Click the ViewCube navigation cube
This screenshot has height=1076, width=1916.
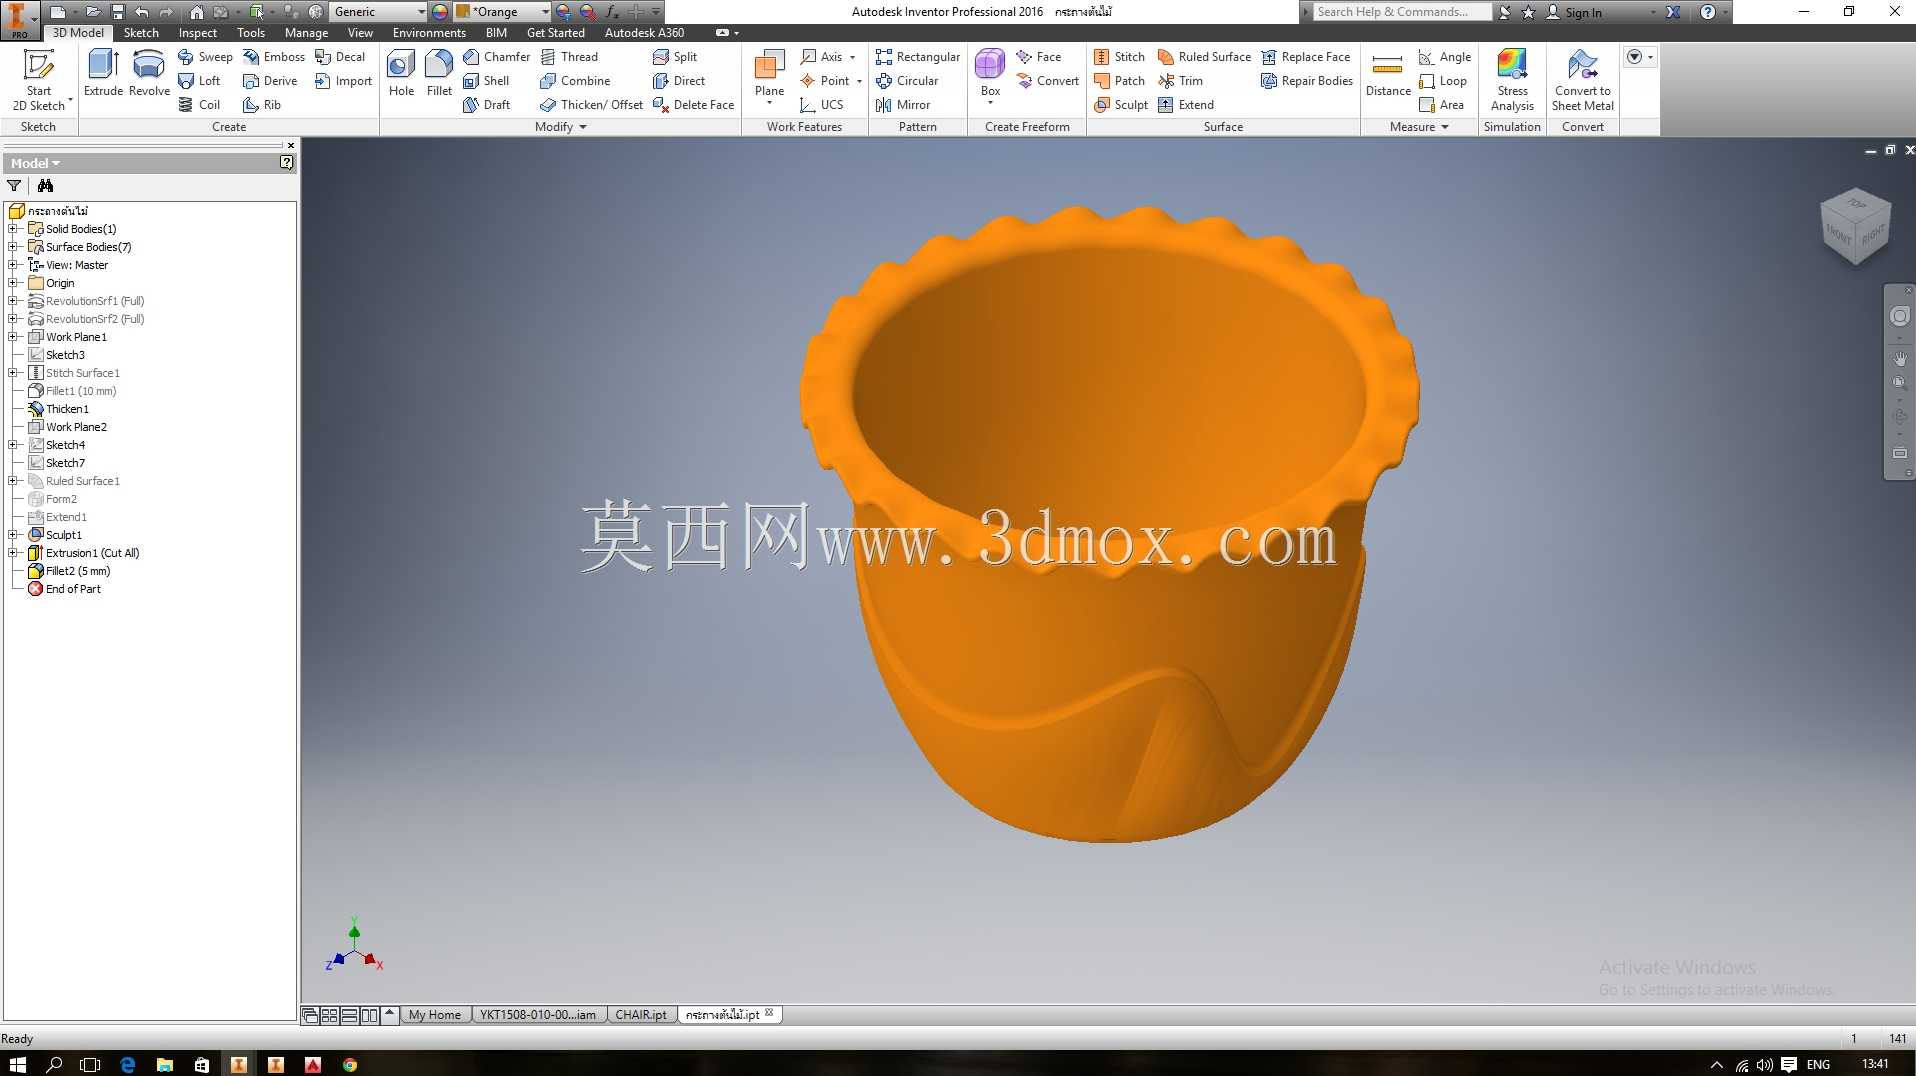[1856, 226]
